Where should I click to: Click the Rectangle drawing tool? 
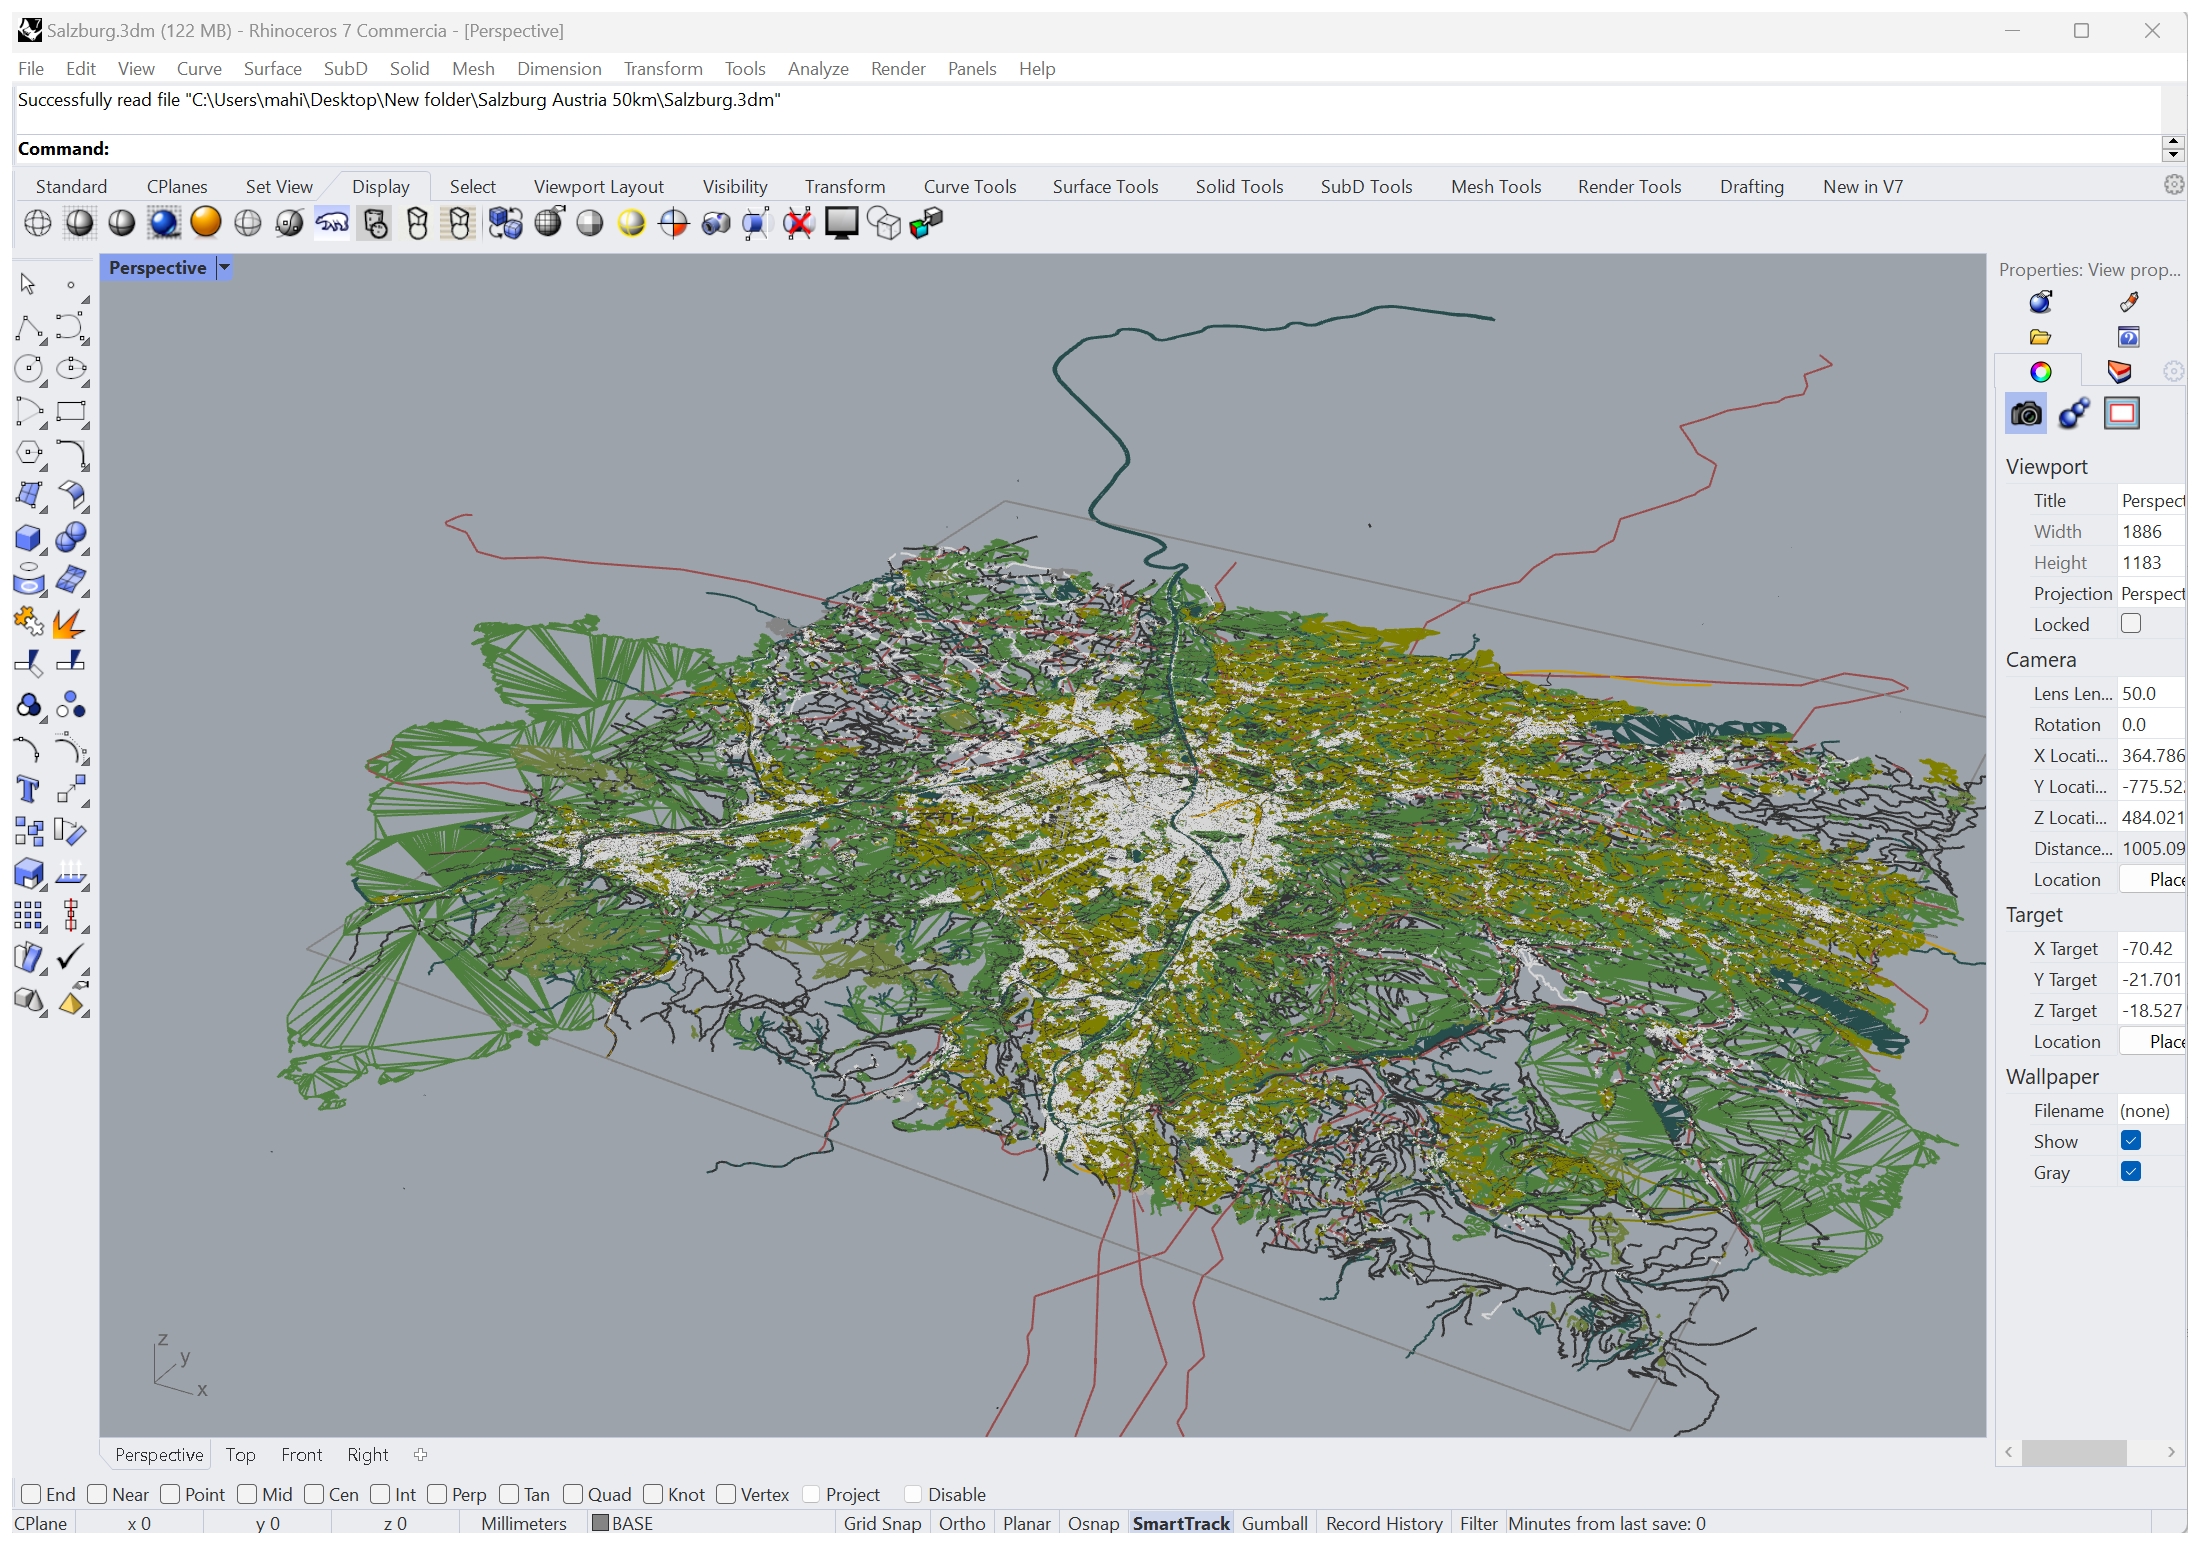pos(71,411)
